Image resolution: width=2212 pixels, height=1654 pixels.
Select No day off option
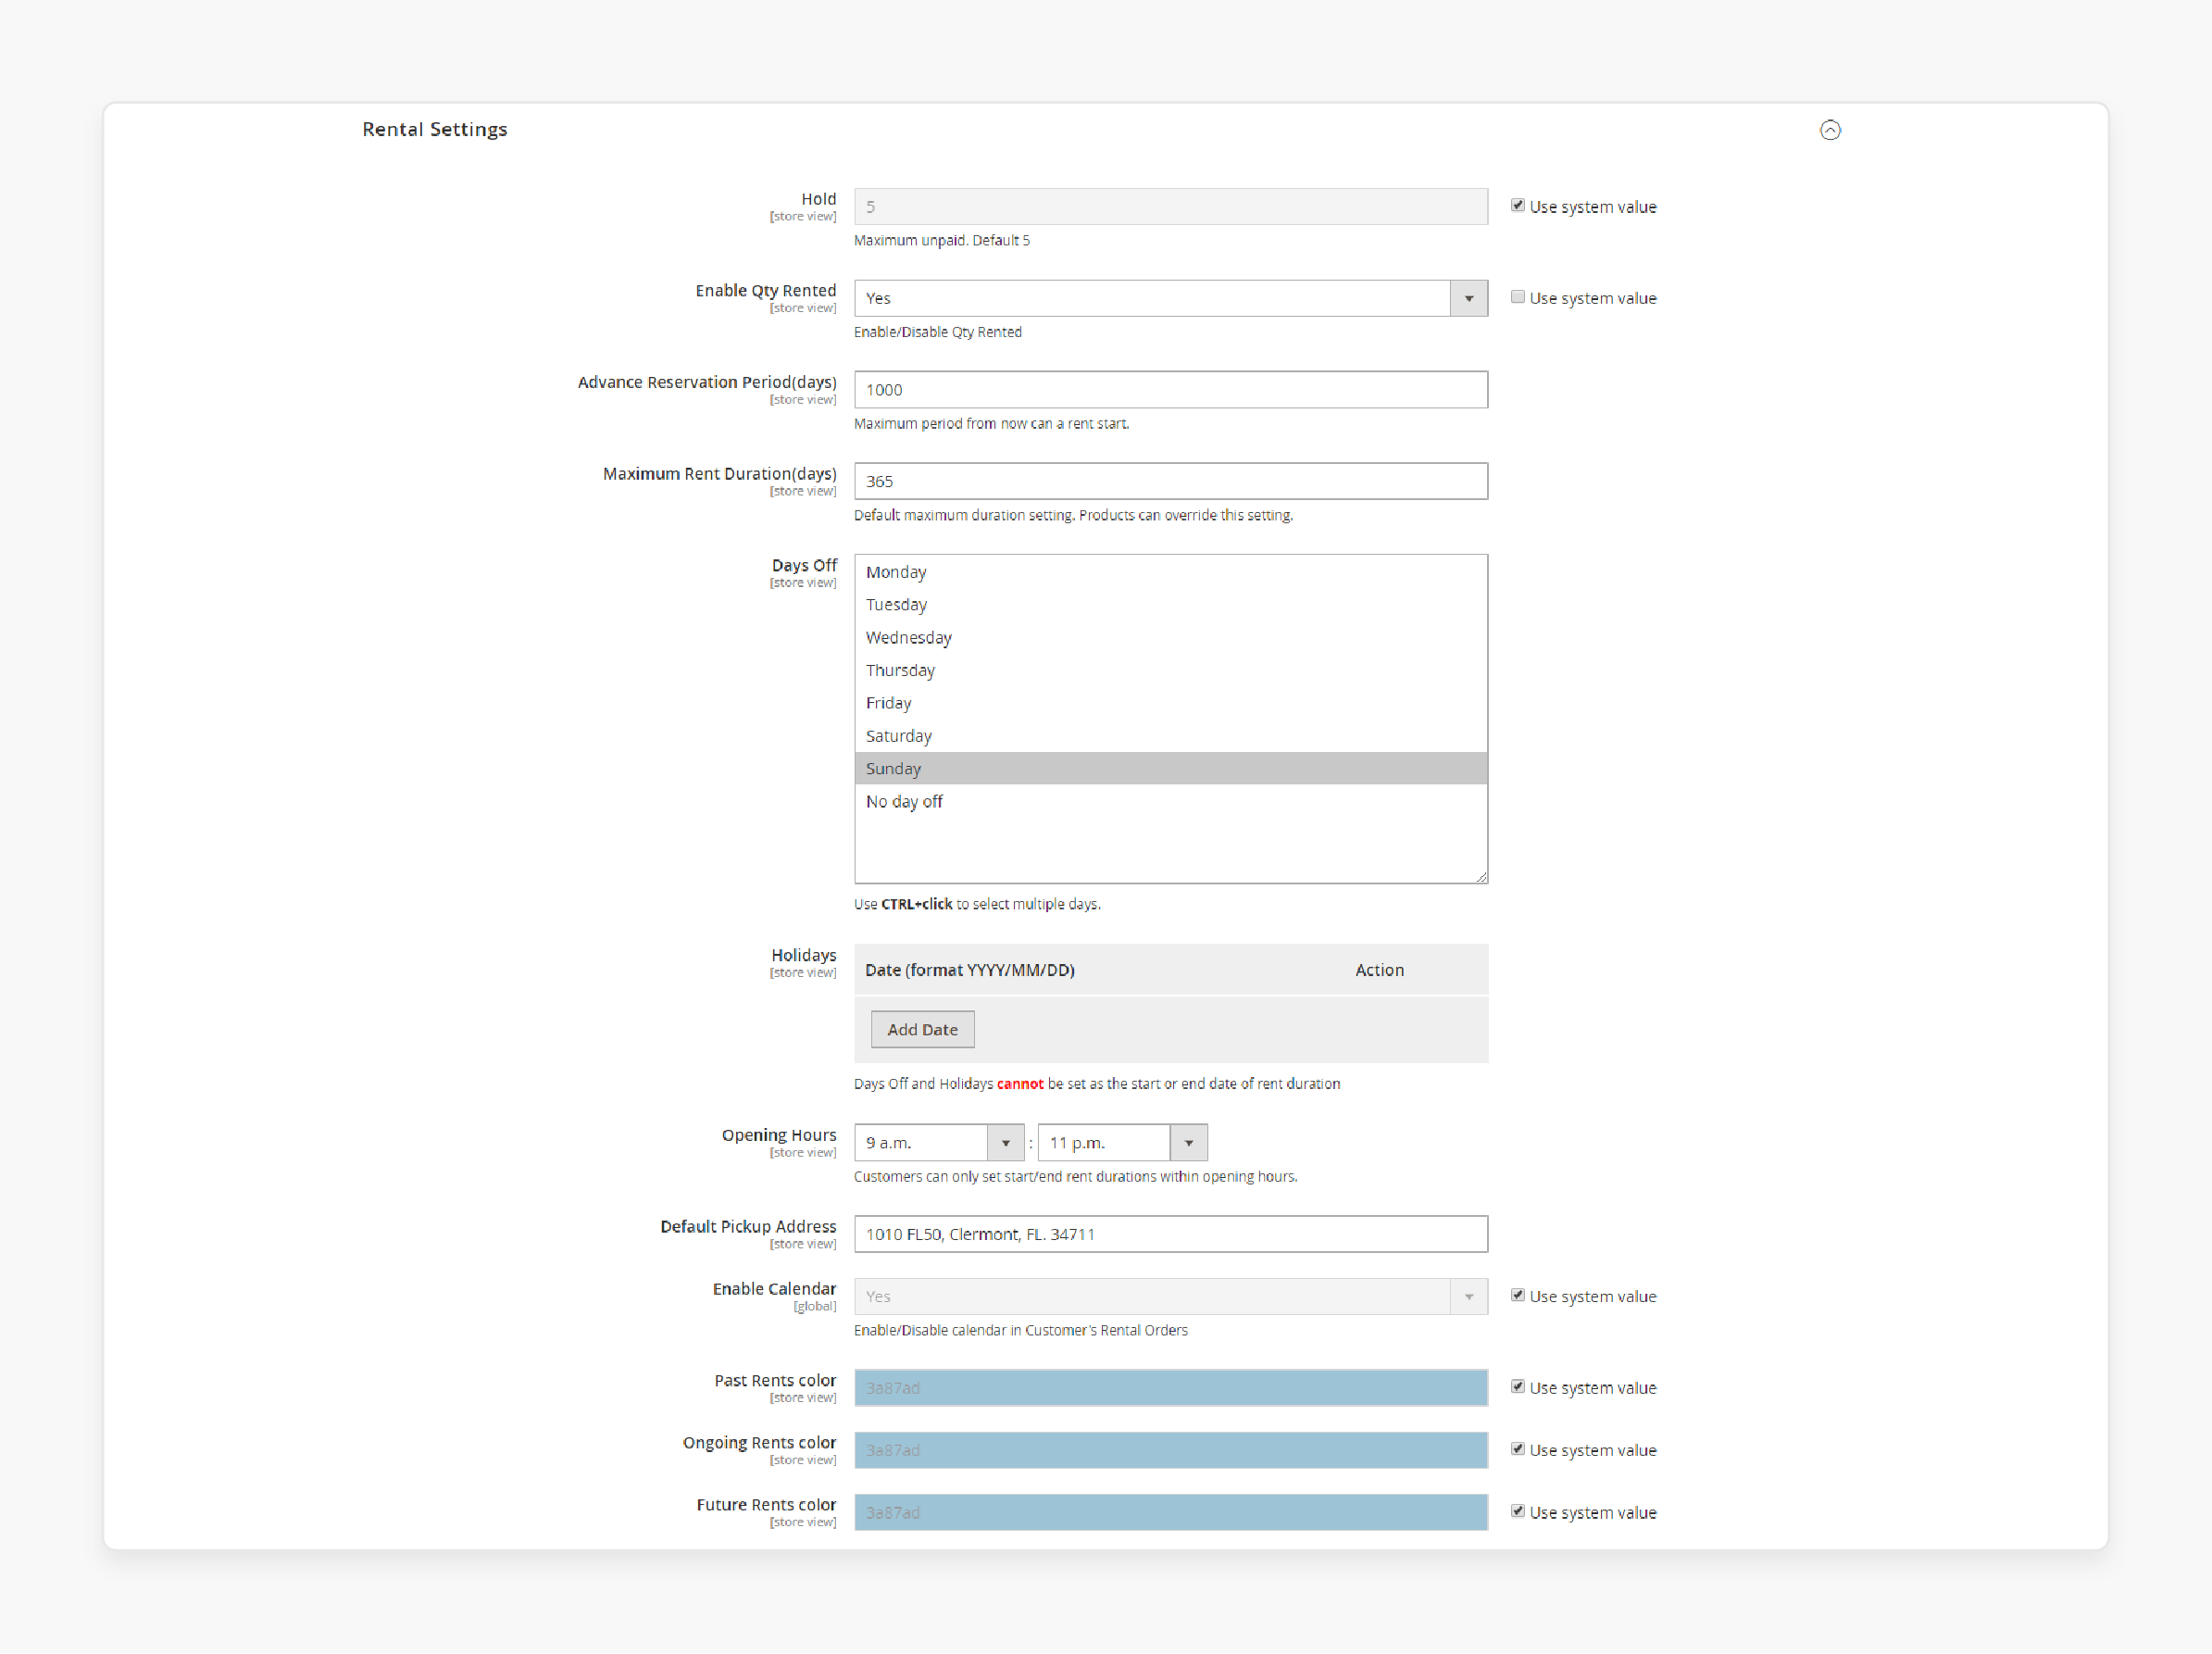point(1170,802)
